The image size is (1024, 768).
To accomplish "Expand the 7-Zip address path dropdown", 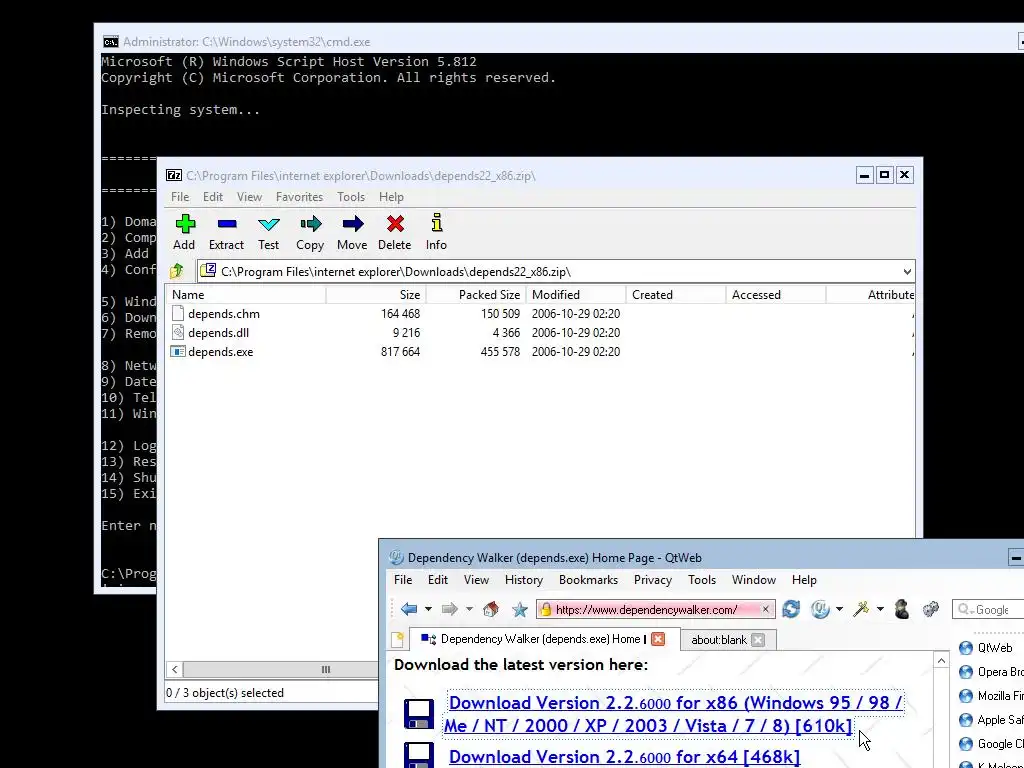I will click(x=907, y=272).
